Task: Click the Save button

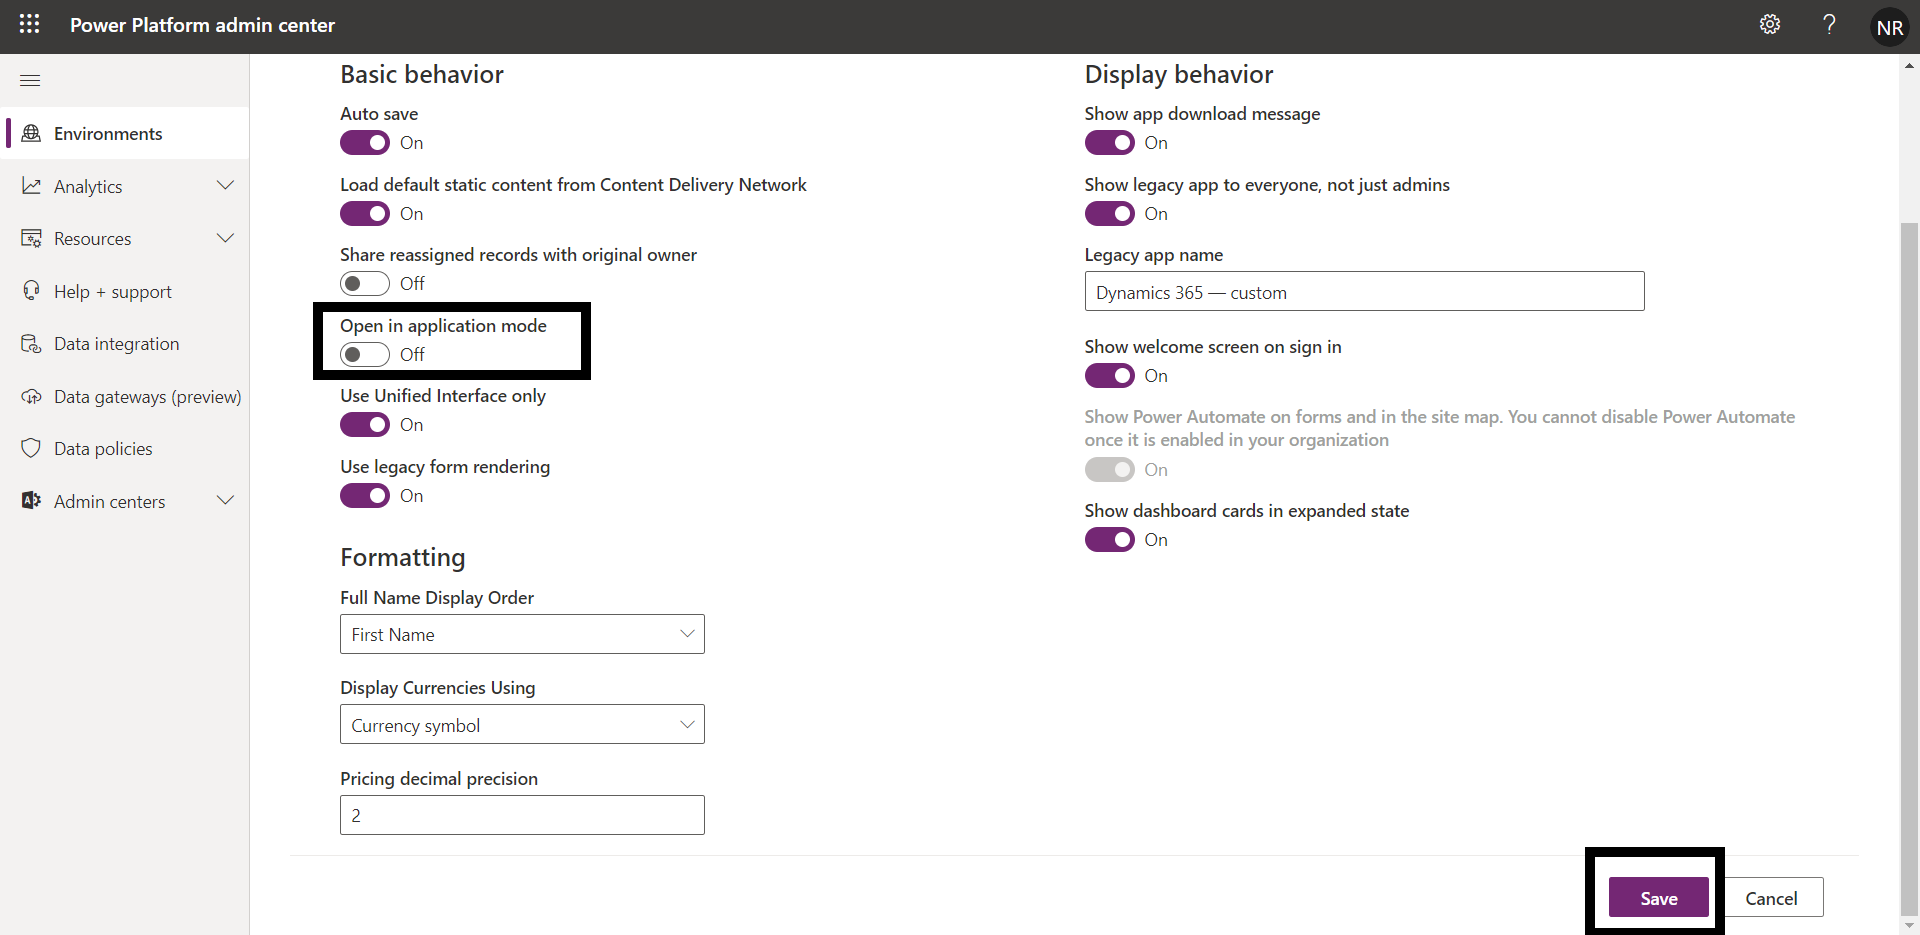Action: click(x=1658, y=897)
